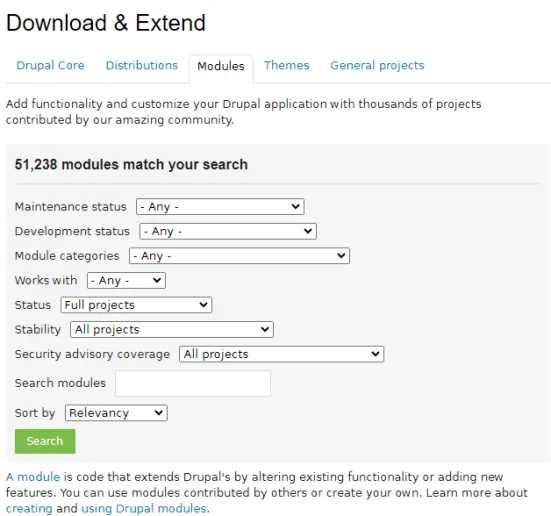Open the Stability All projects dropdown
Viewport: 551px width, 516px height.
click(172, 330)
